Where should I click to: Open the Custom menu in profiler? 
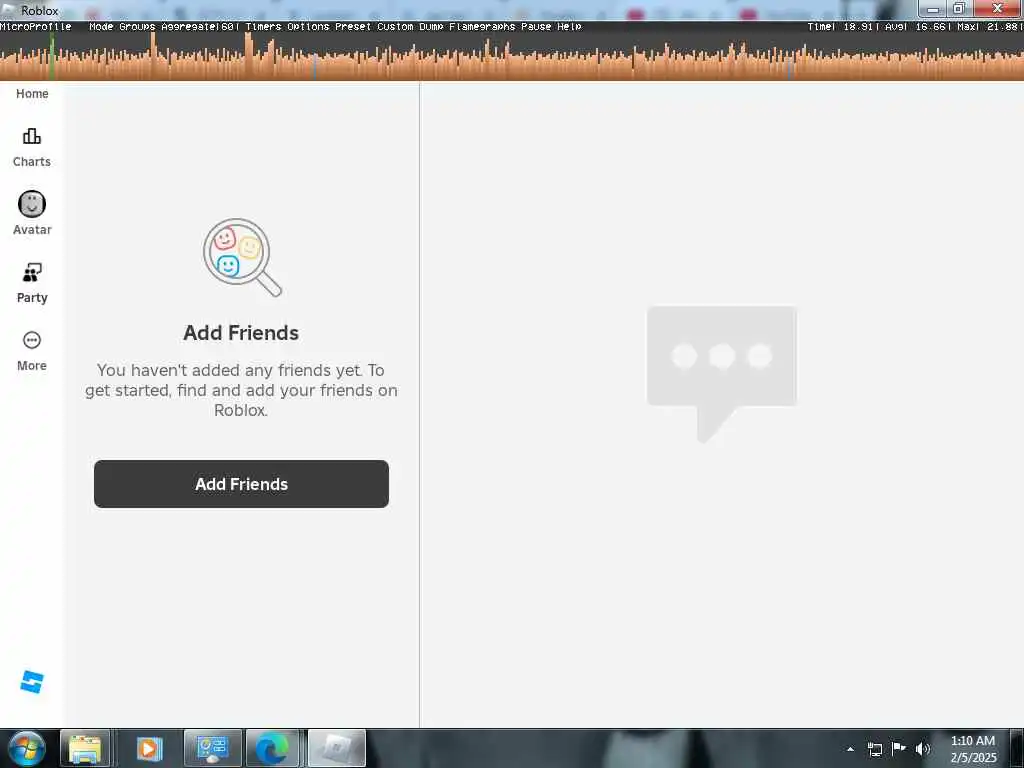tap(395, 27)
